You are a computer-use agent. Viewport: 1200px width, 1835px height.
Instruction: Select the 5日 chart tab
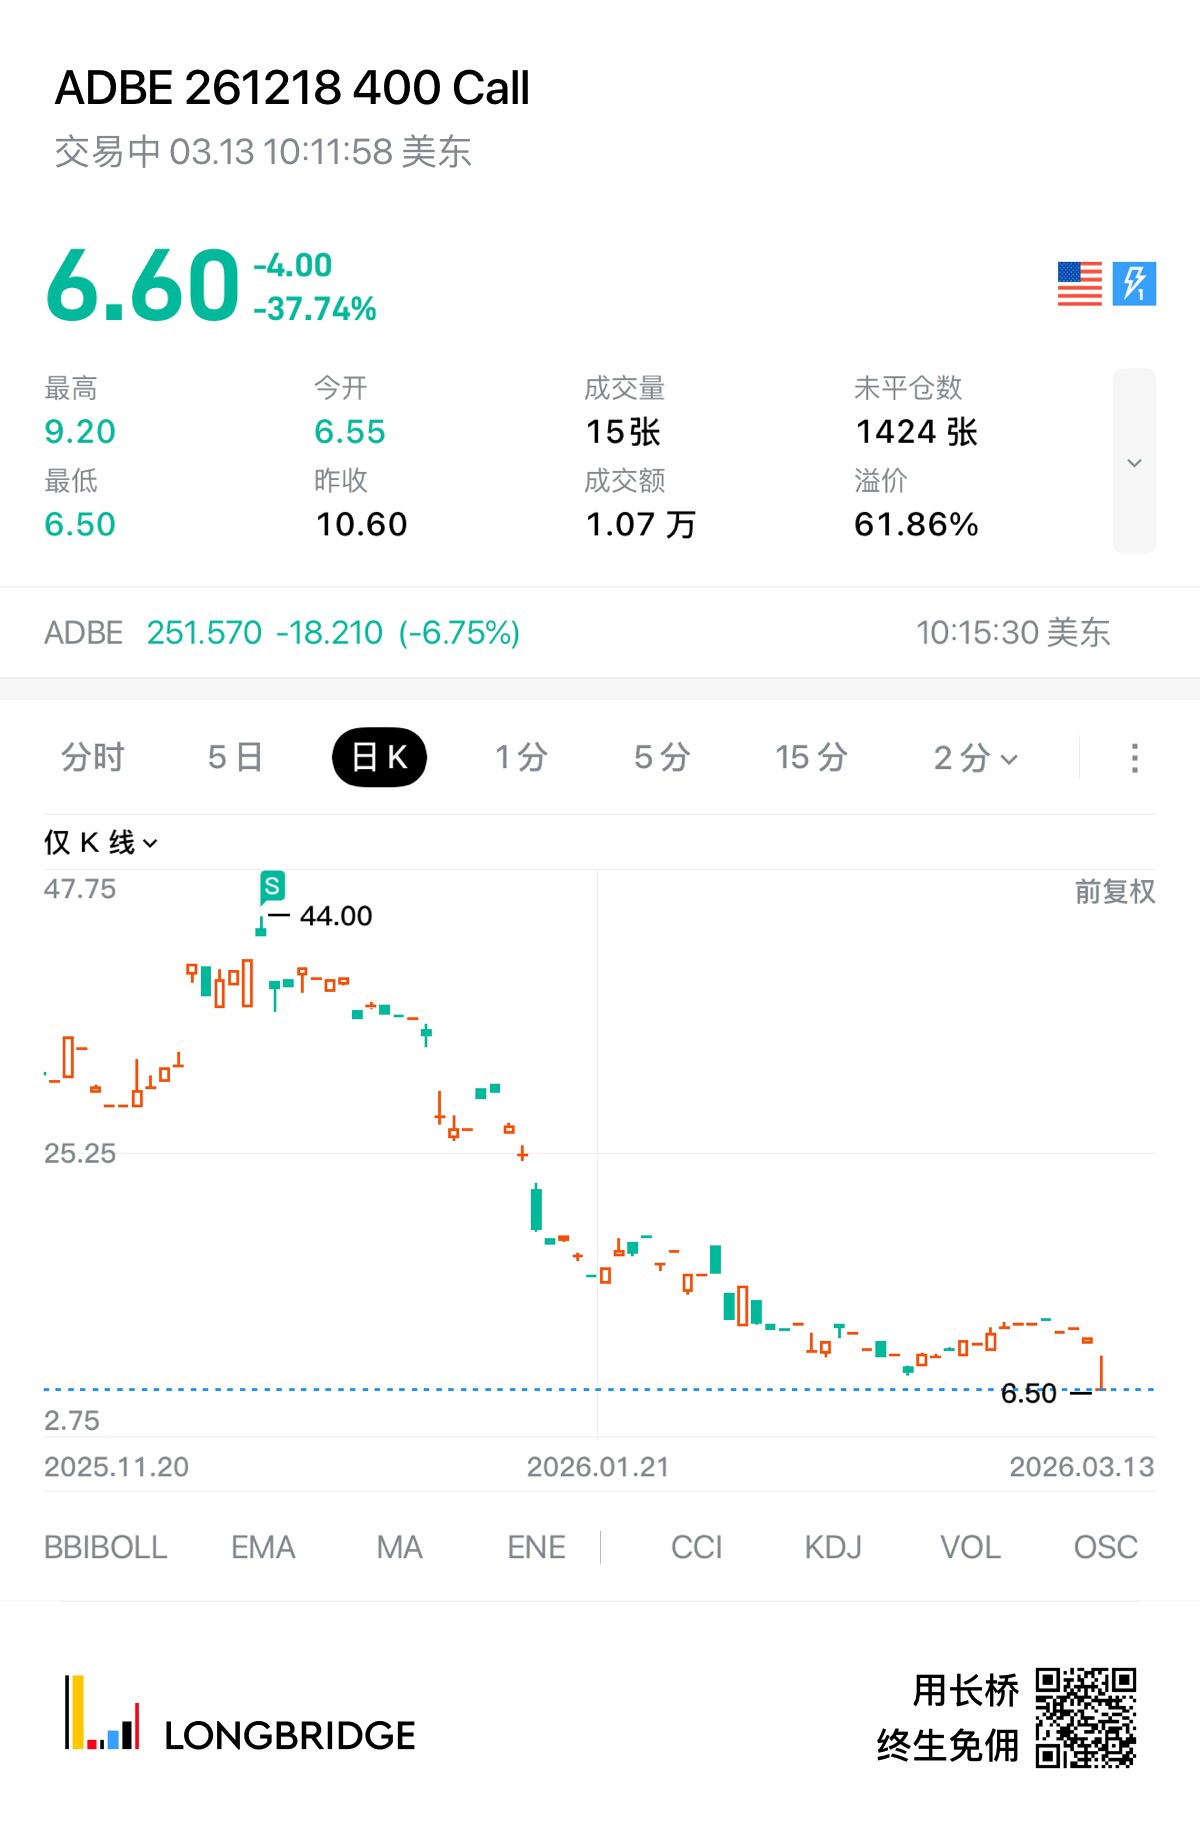point(235,758)
